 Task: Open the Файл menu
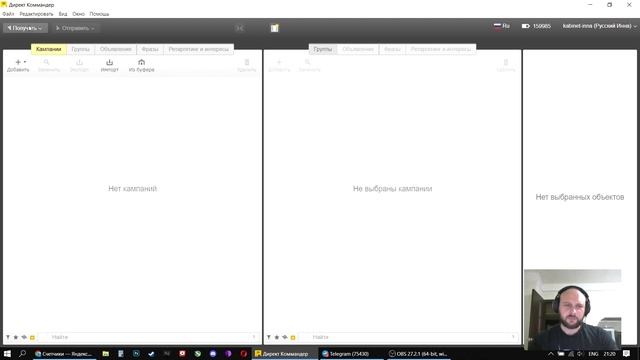point(8,14)
